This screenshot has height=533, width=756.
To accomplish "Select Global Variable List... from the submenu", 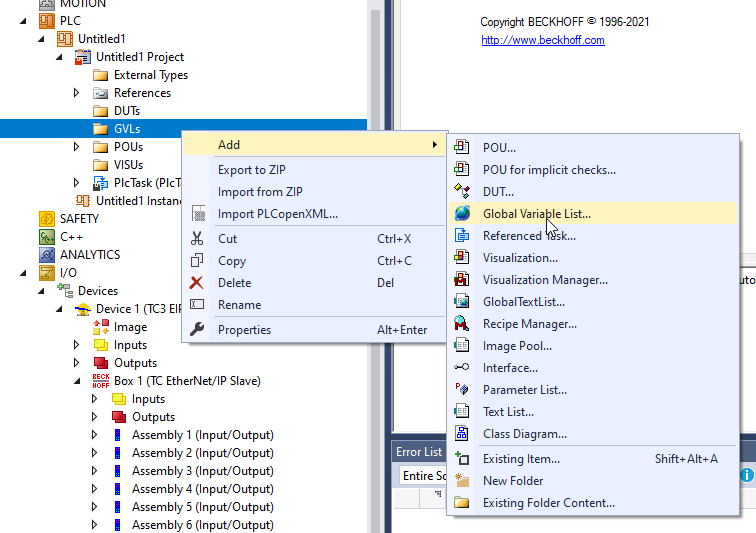I will click(x=593, y=213).
